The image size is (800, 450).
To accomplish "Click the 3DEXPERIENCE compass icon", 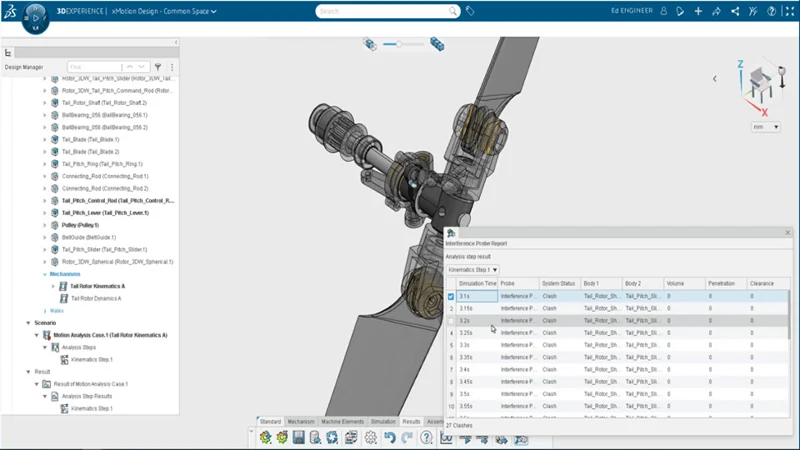I will [34, 17].
